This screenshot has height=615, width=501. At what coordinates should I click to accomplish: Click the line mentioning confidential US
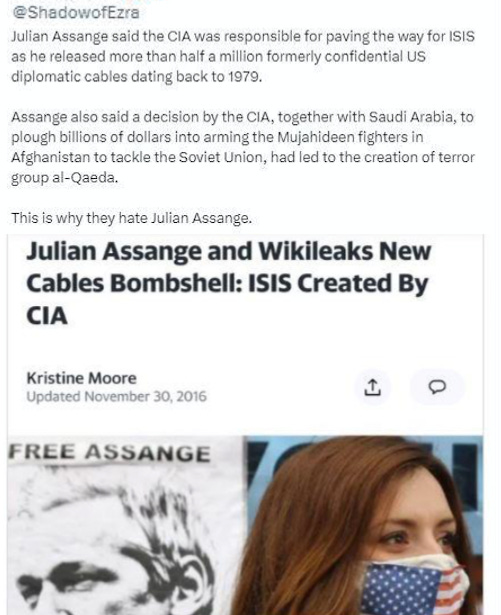[218, 56]
